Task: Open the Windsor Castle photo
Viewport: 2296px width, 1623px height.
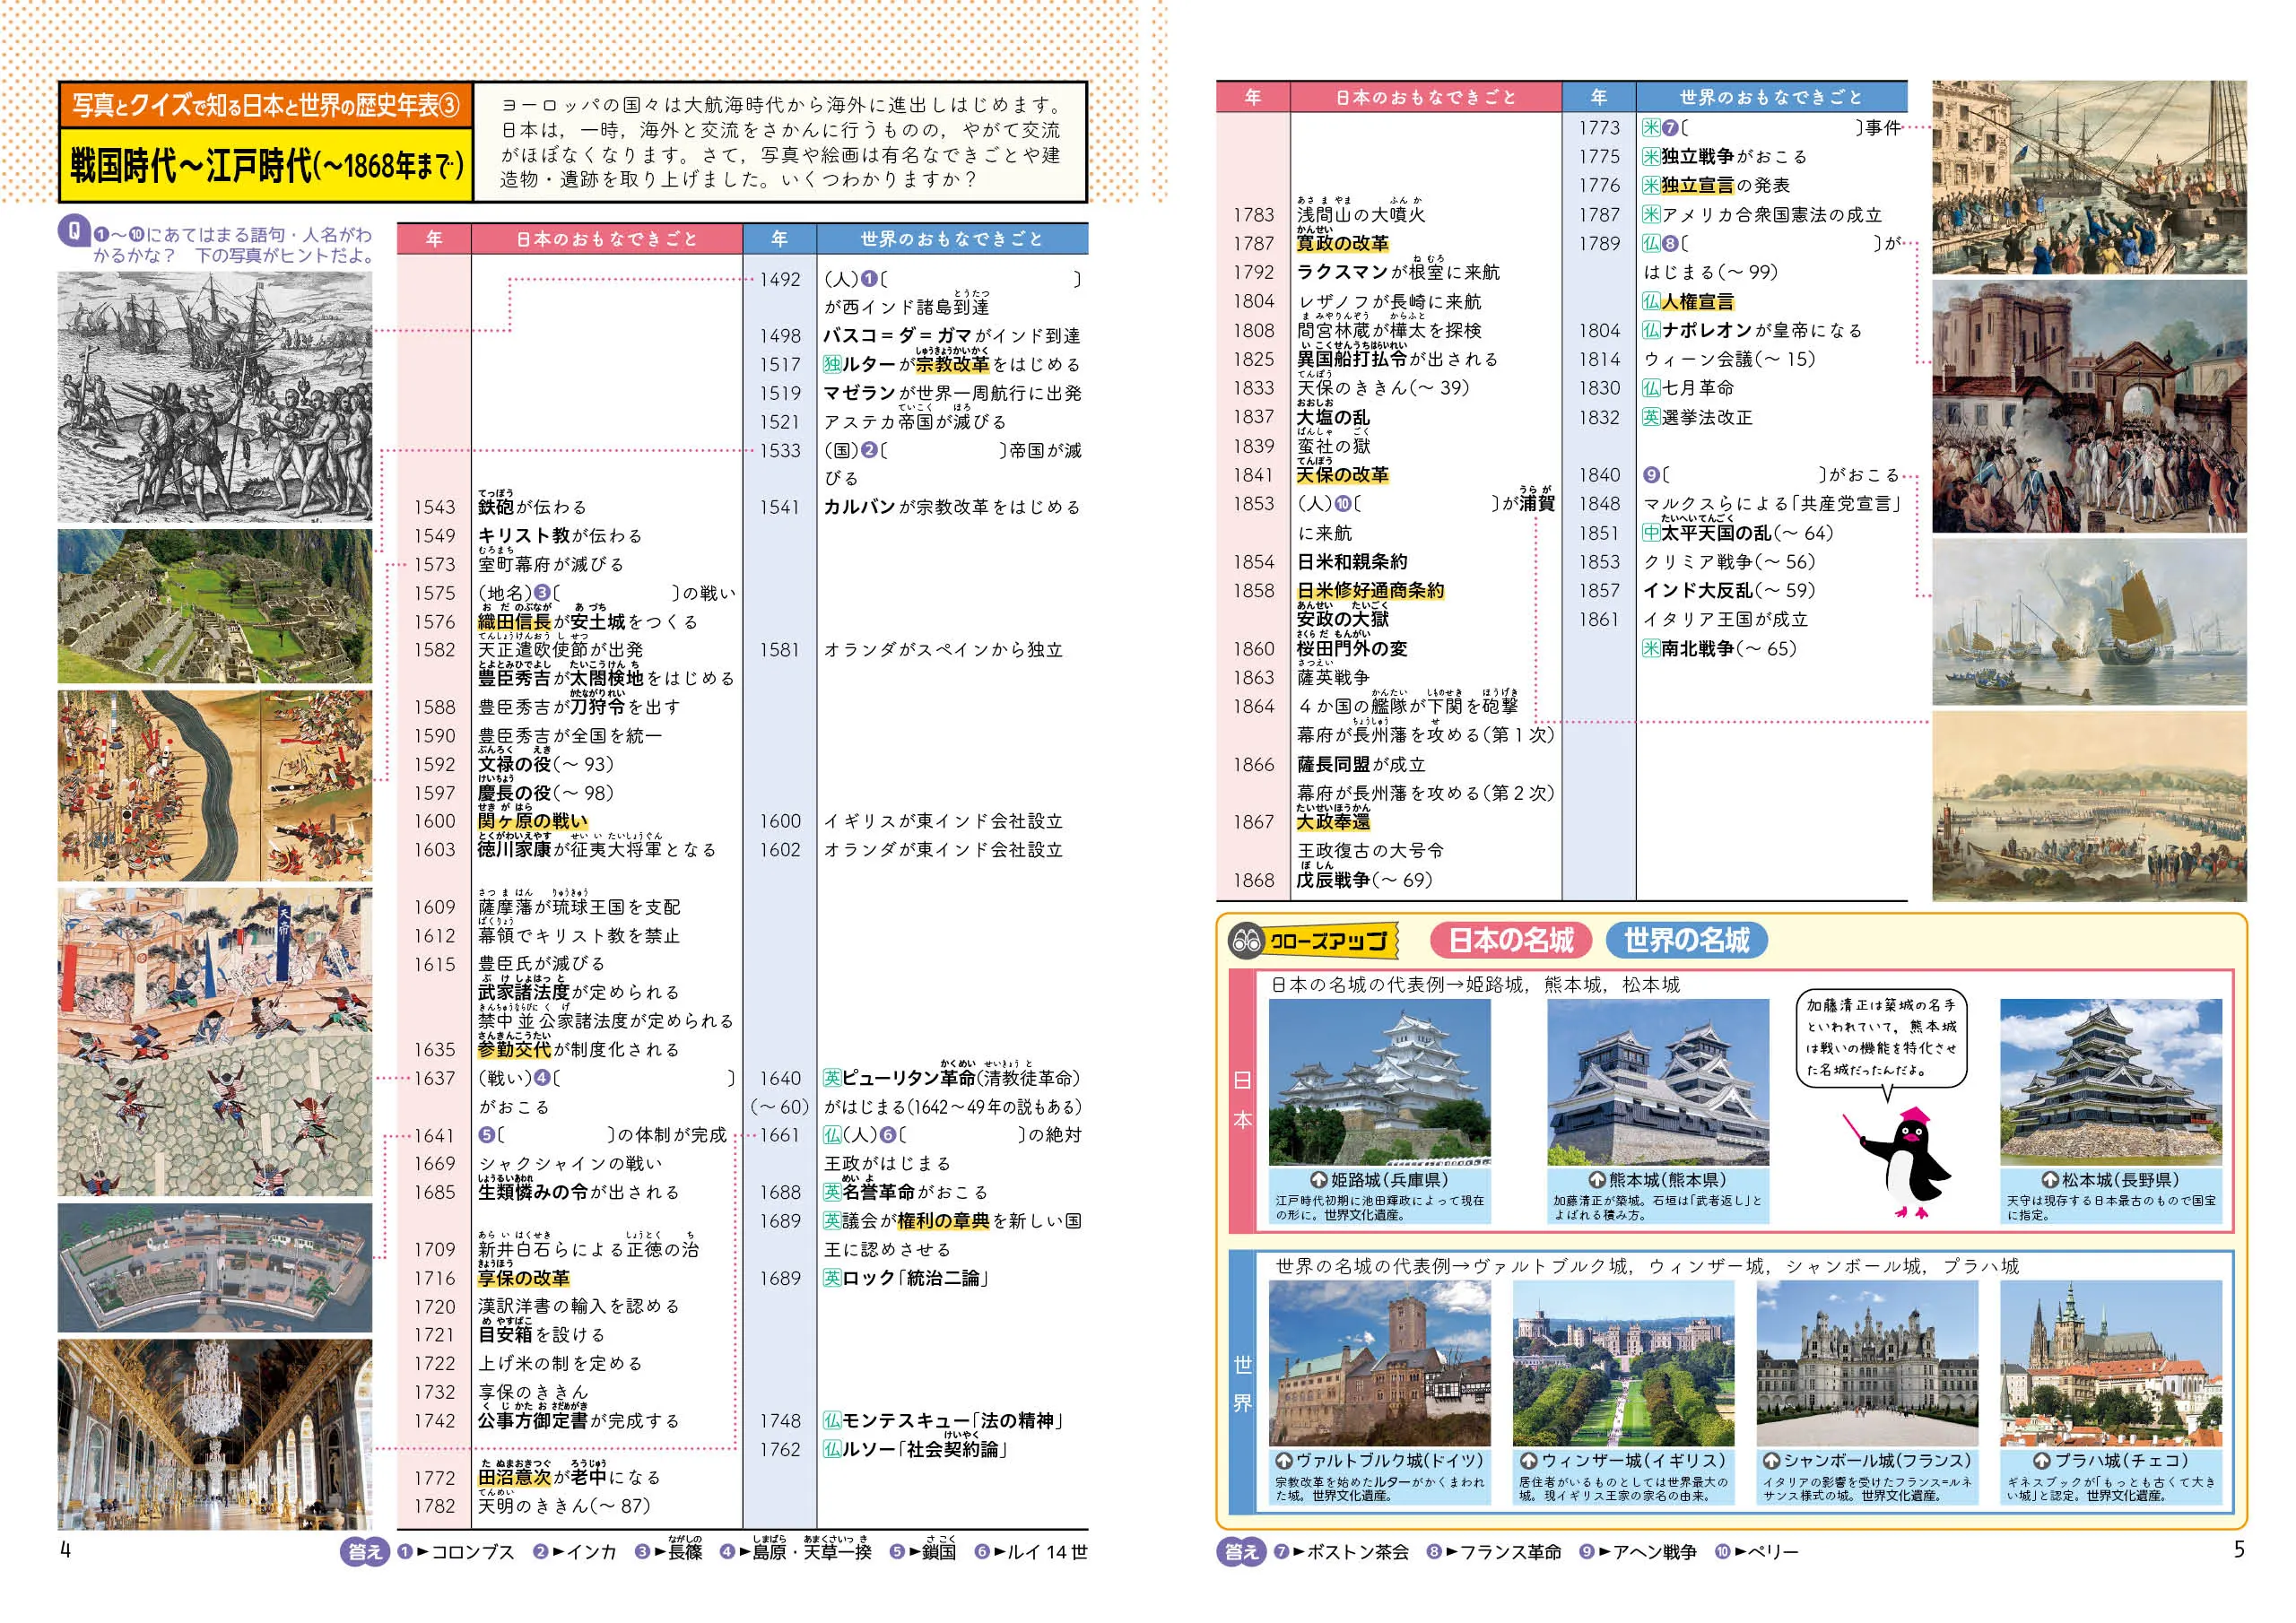Action: tap(1623, 1363)
